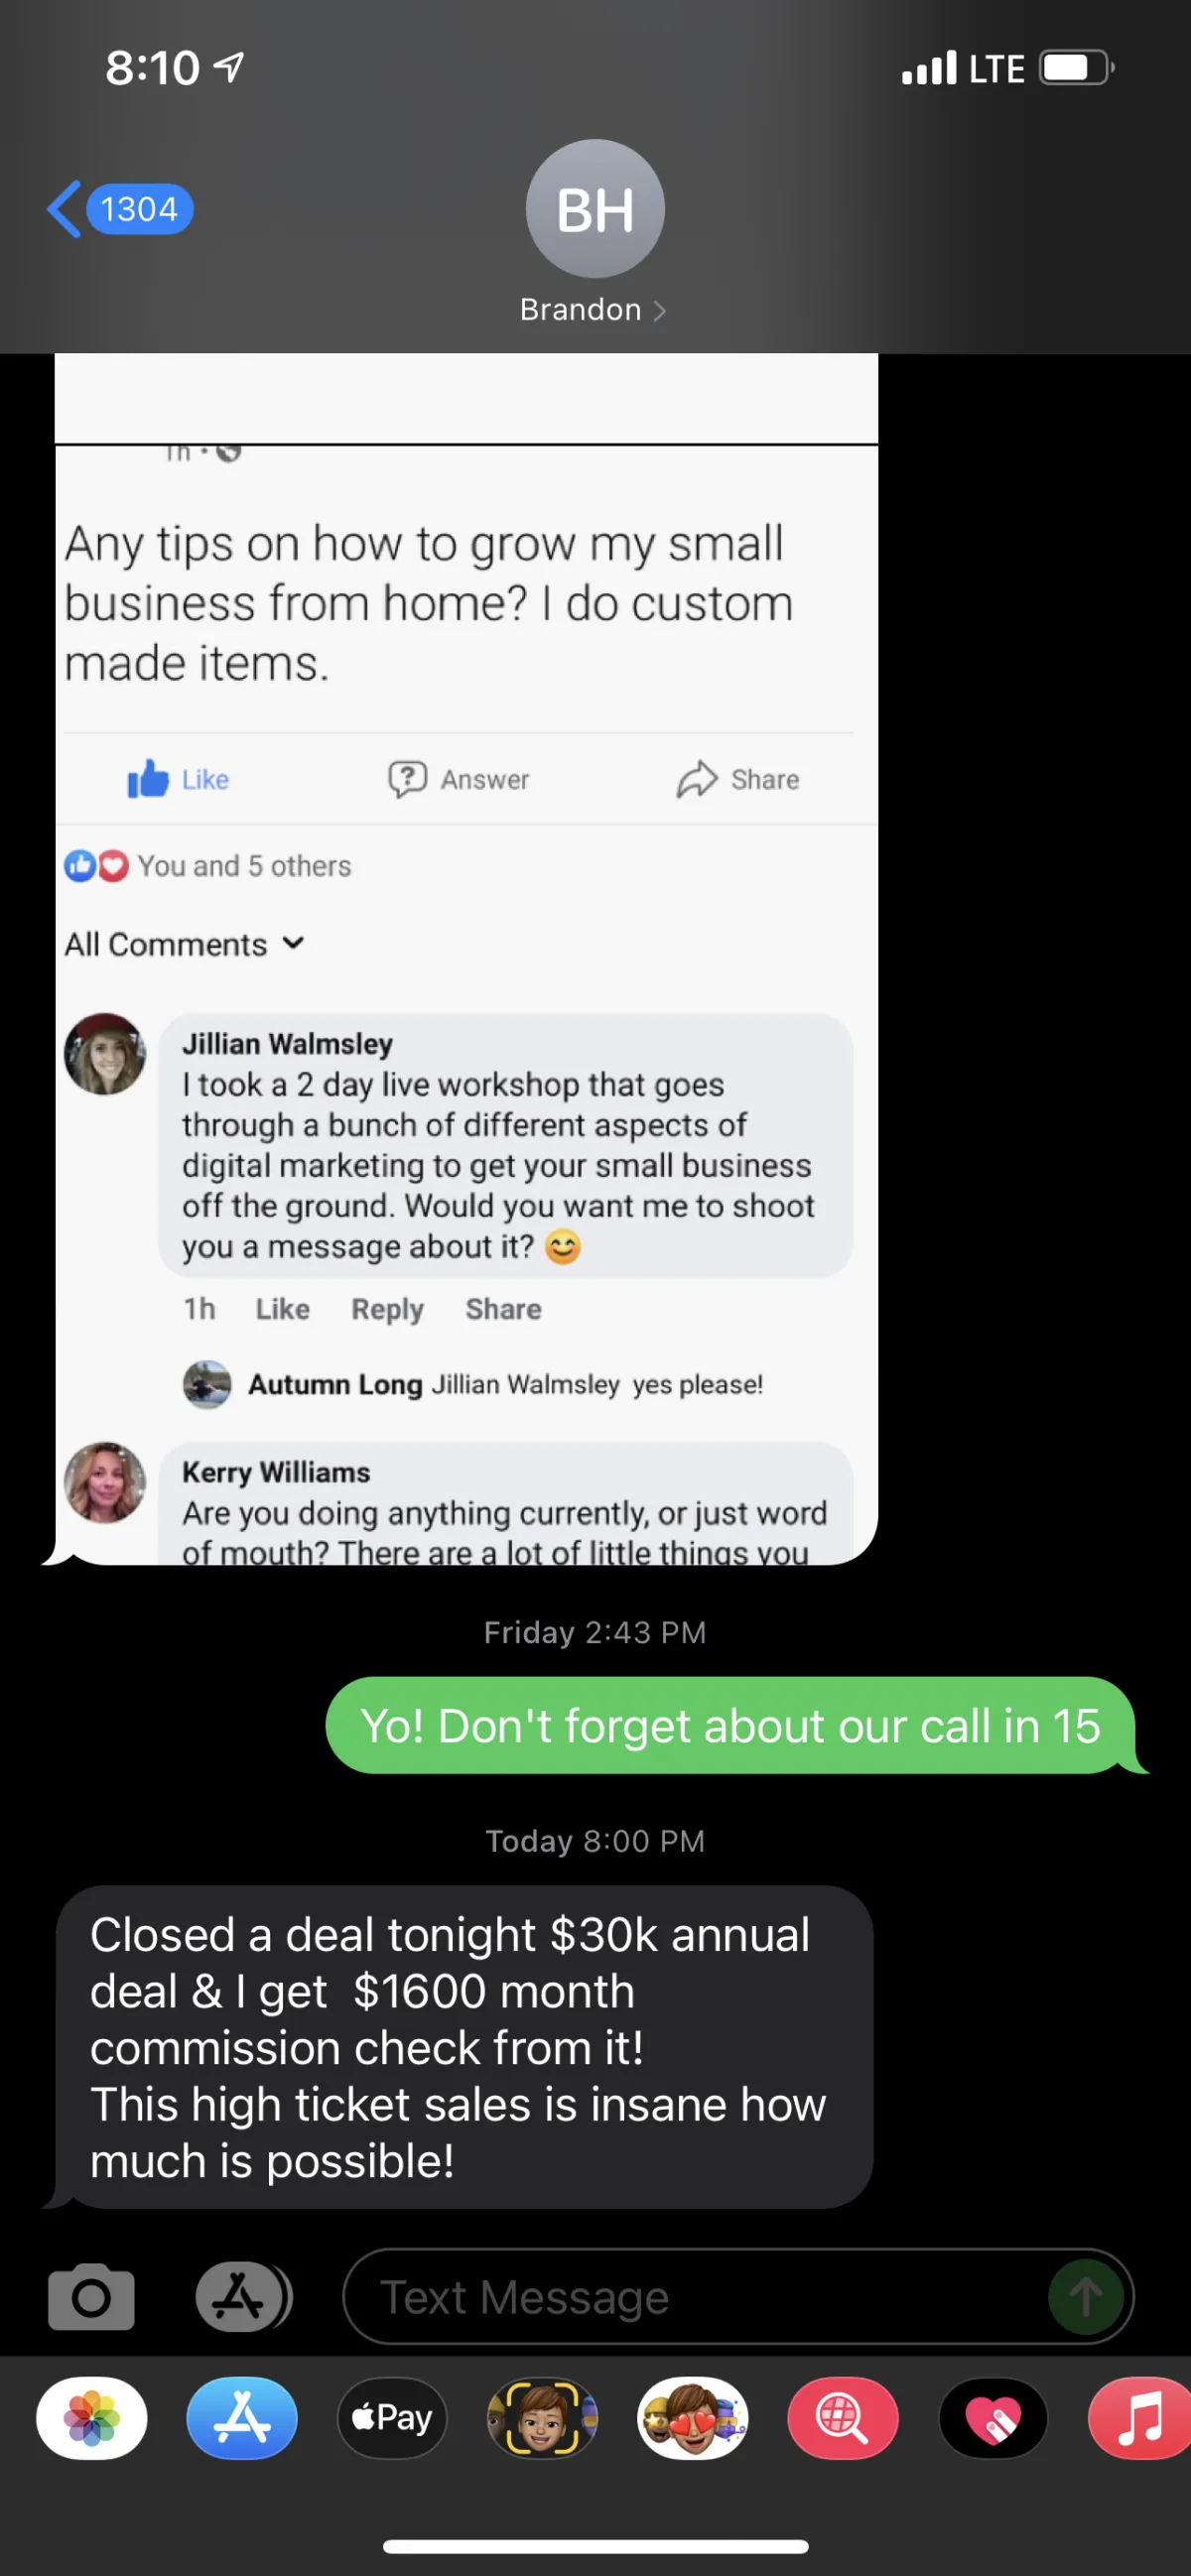Tap the battery indicator in status bar
The image size is (1191, 2576).
click(1077, 68)
